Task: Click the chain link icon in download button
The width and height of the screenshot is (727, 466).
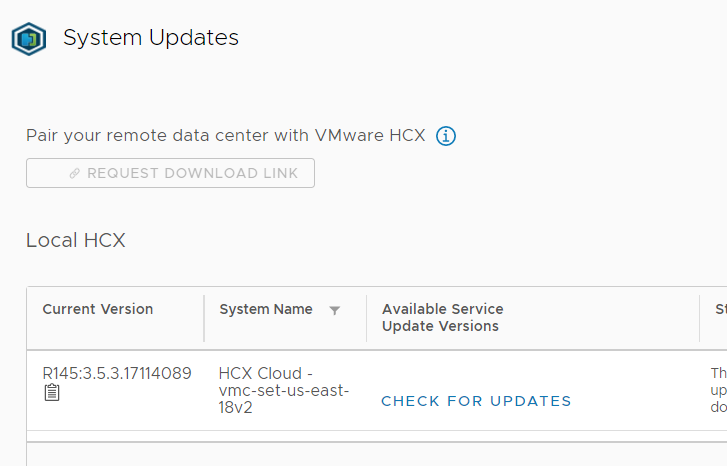Action: coord(74,173)
